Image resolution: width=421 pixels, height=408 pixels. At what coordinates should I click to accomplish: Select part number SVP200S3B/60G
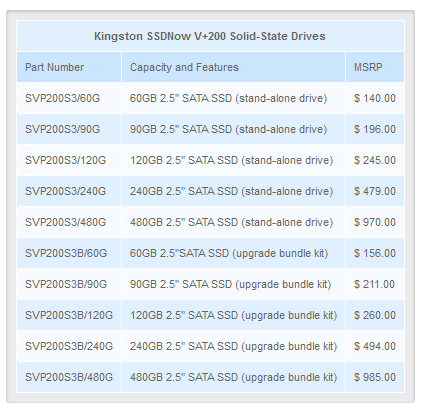pyautogui.click(x=66, y=253)
